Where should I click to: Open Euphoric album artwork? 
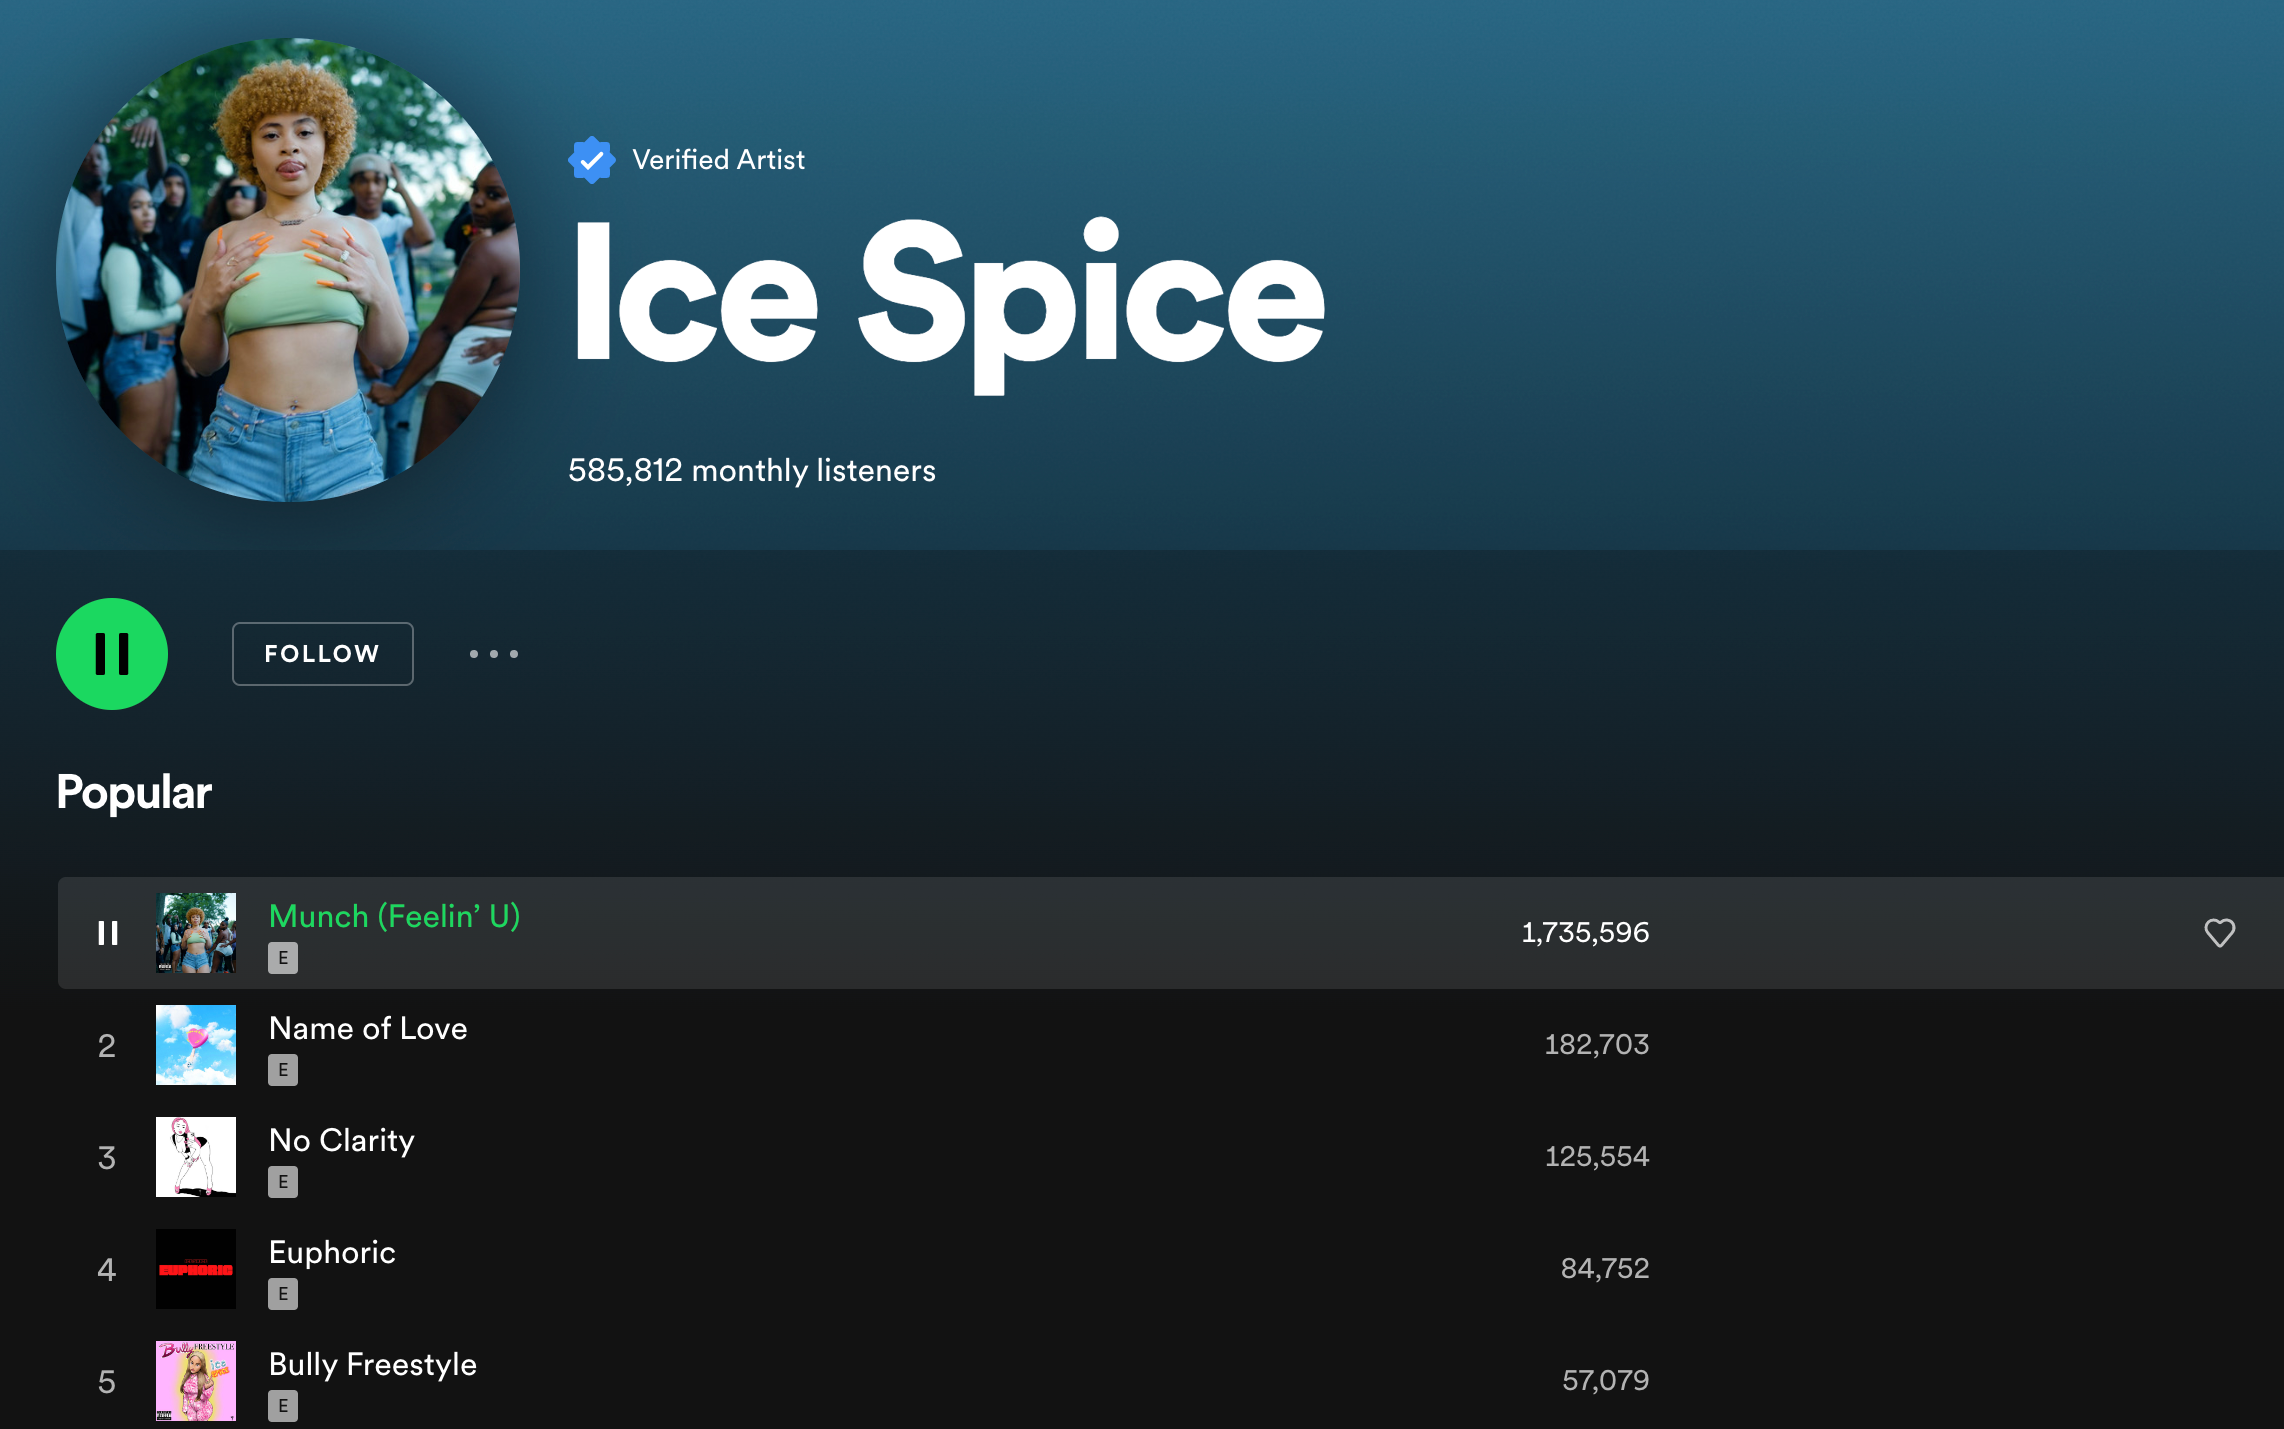[x=196, y=1269]
